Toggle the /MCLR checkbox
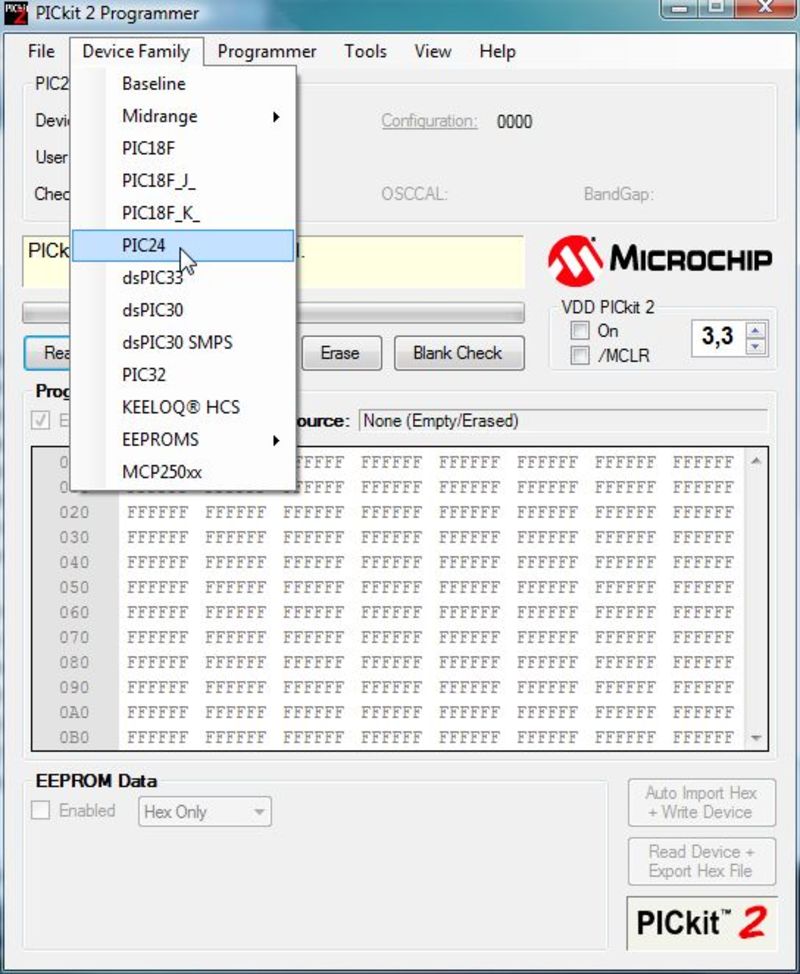The height and width of the screenshot is (974, 800). [x=580, y=356]
